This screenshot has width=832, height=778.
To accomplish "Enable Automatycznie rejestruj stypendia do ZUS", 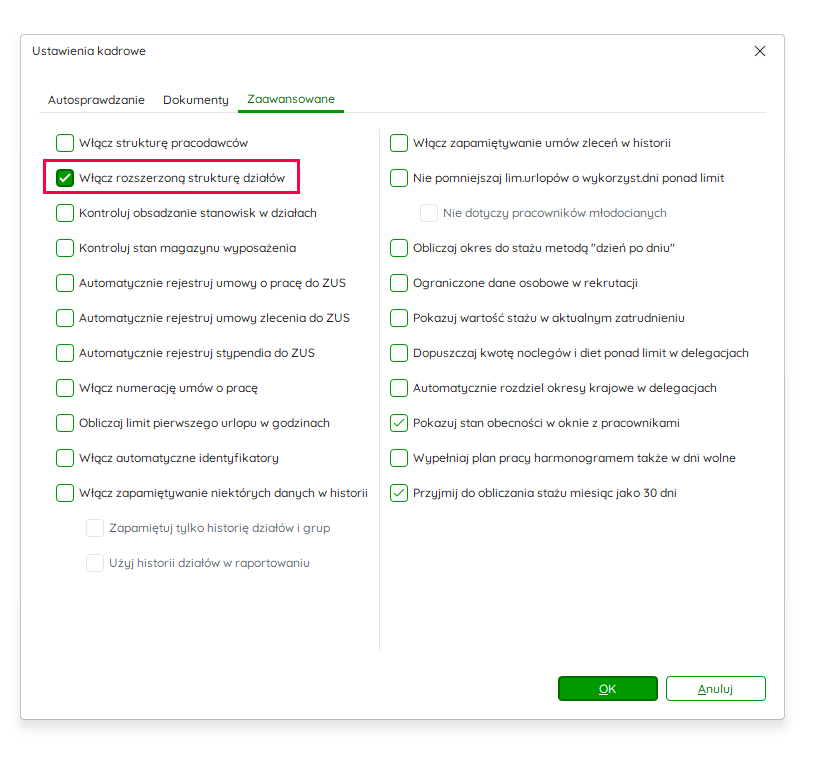I will point(65,353).
